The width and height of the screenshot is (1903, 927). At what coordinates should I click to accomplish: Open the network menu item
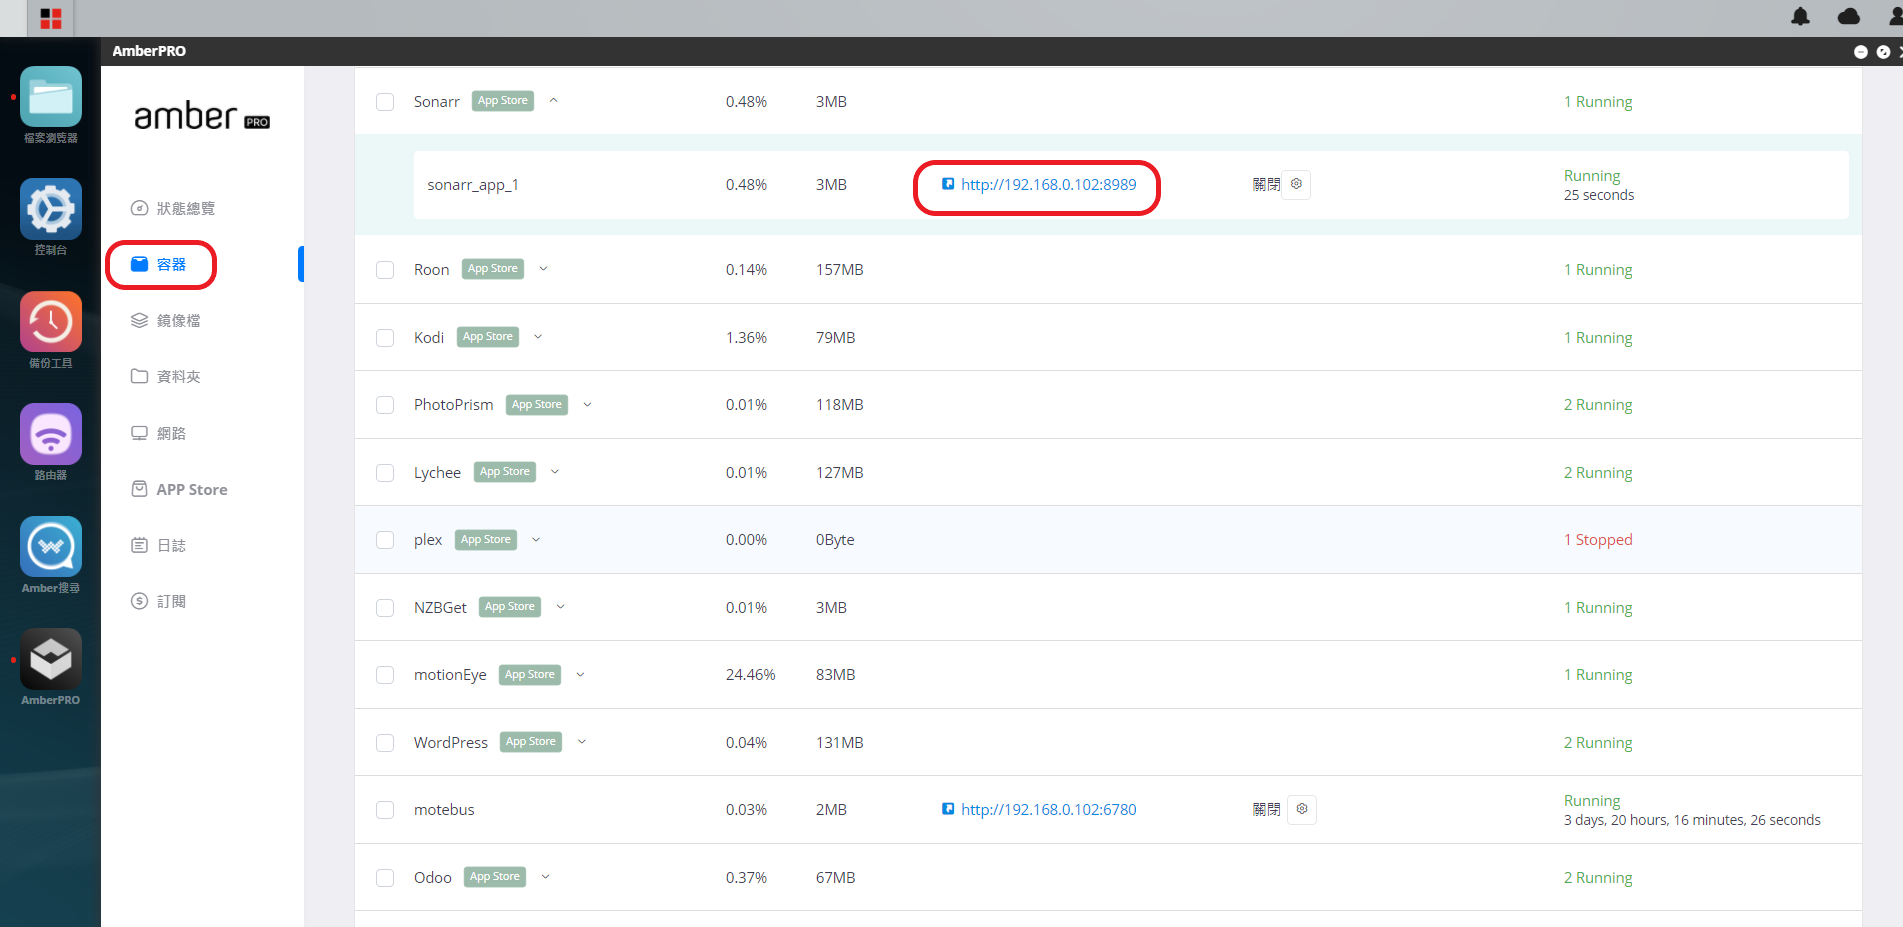coord(159,433)
